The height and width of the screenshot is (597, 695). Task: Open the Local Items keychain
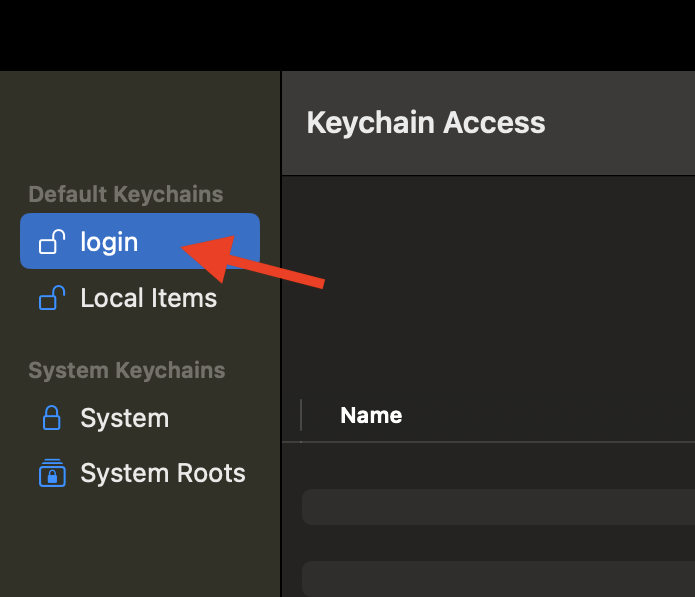coord(148,298)
